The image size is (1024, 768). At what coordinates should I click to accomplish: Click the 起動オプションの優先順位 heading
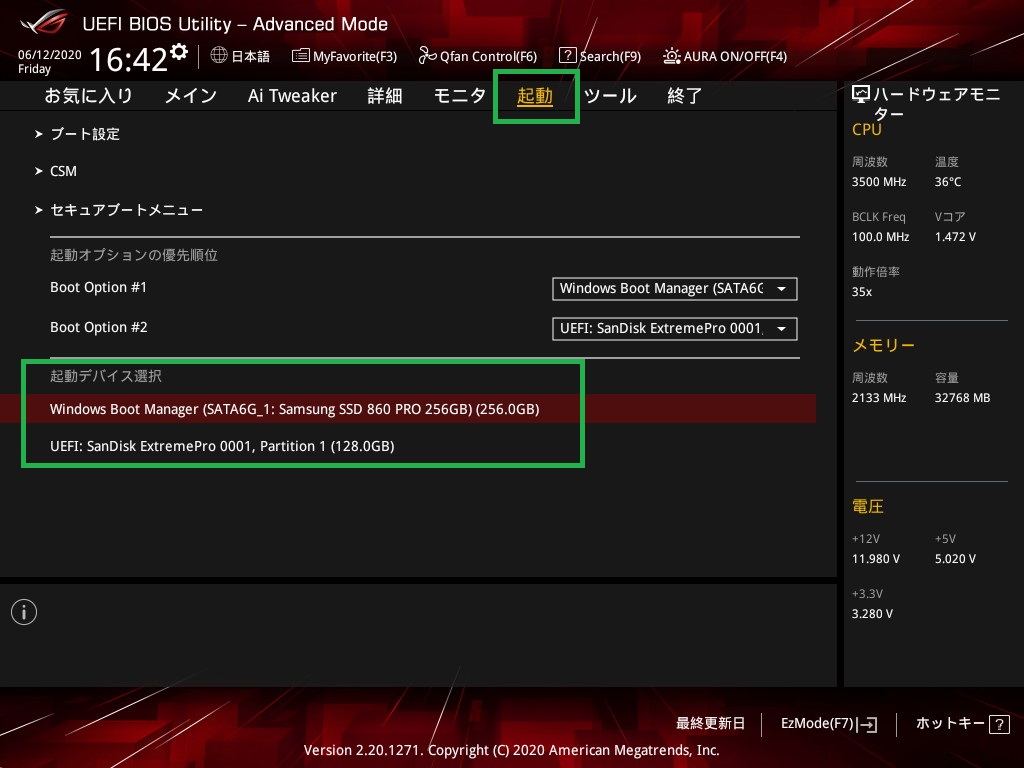(x=134, y=255)
